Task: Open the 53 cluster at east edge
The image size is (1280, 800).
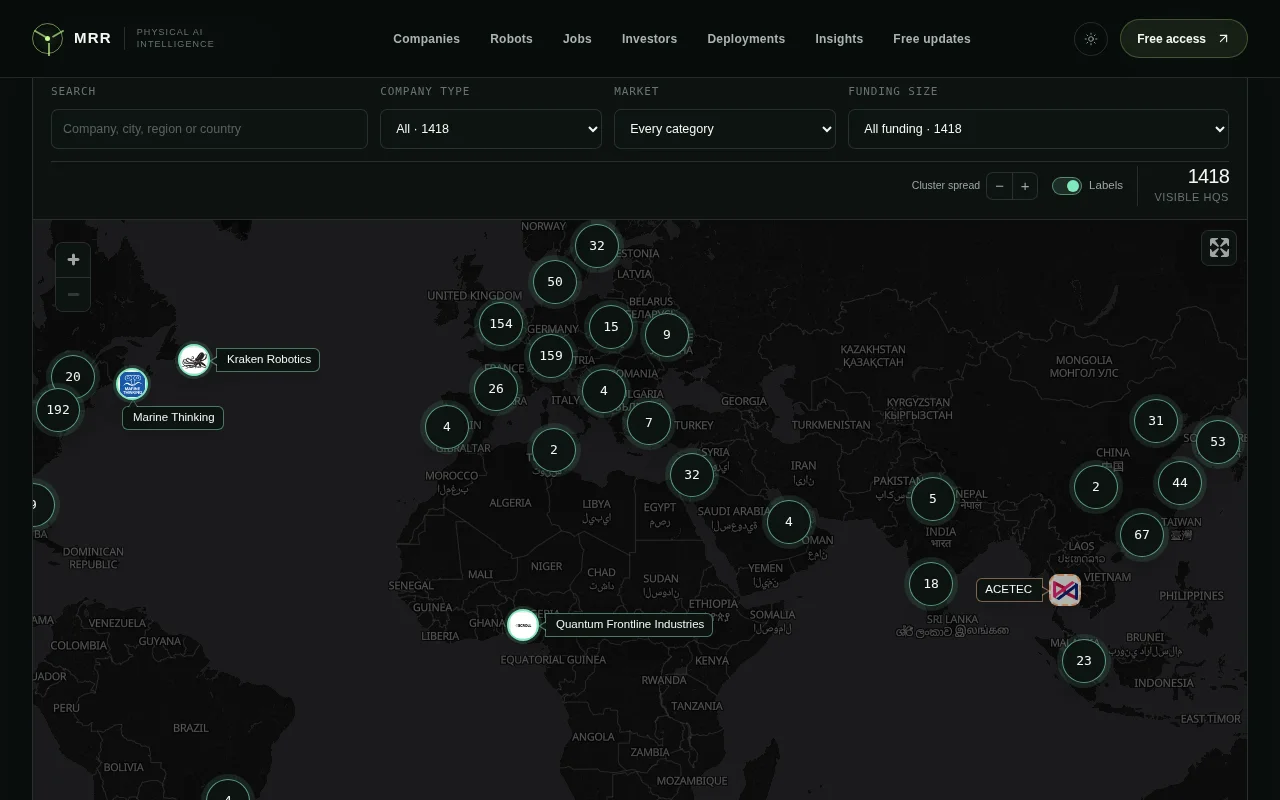Action: [1218, 442]
